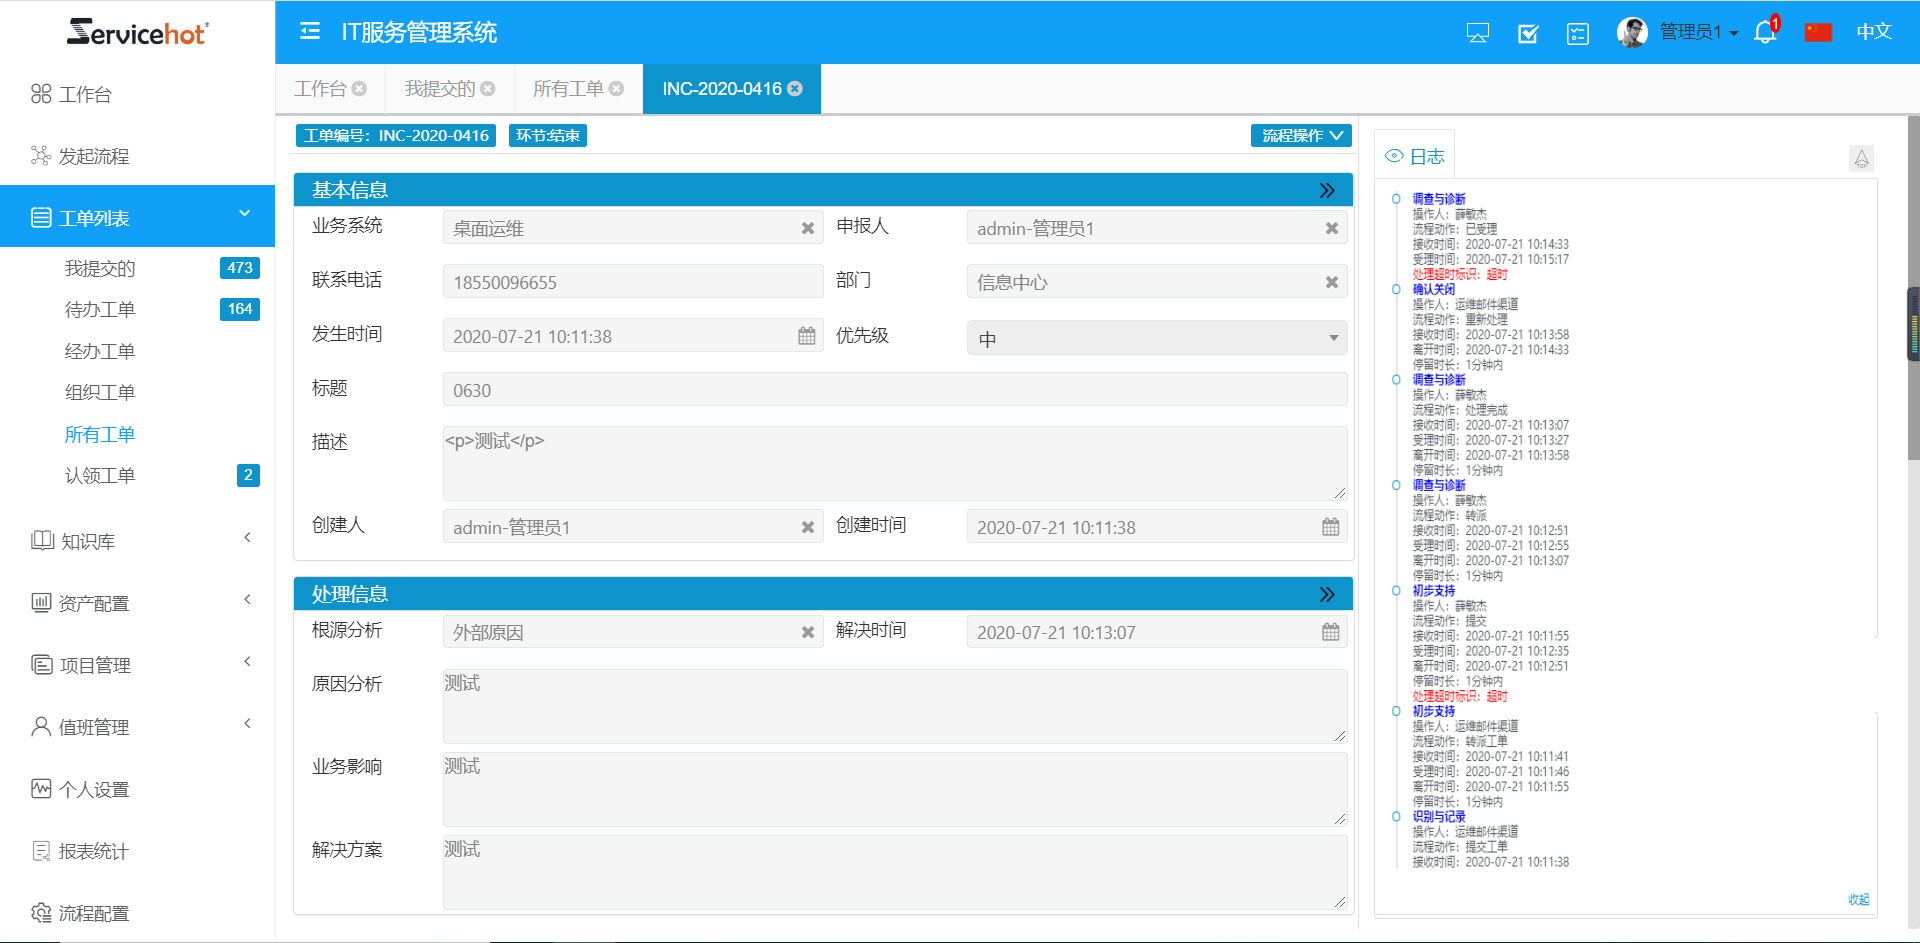Open calendar picker for 发生时间 field
Viewport: 1920px width, 943px height.
[x=806, y=336]
